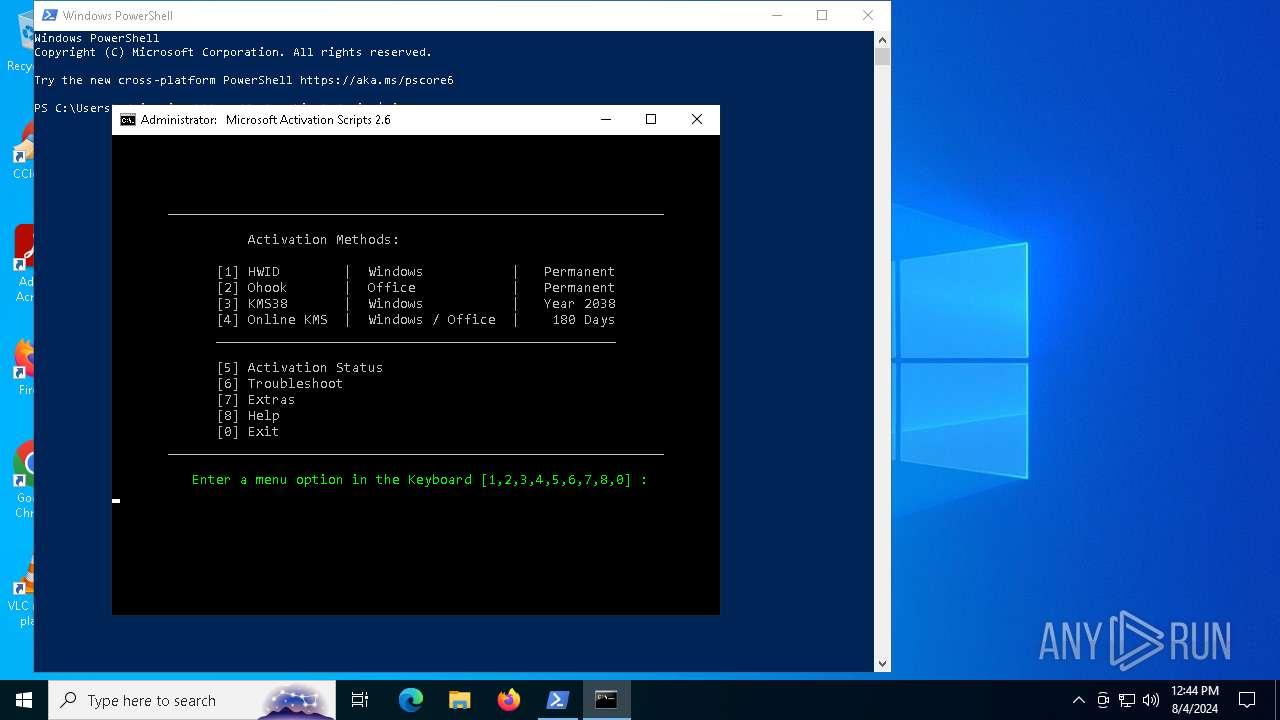Open the Action Center notifications icon
Viewport: 1280px width, 720px height.
click(x=1247, y=700)
